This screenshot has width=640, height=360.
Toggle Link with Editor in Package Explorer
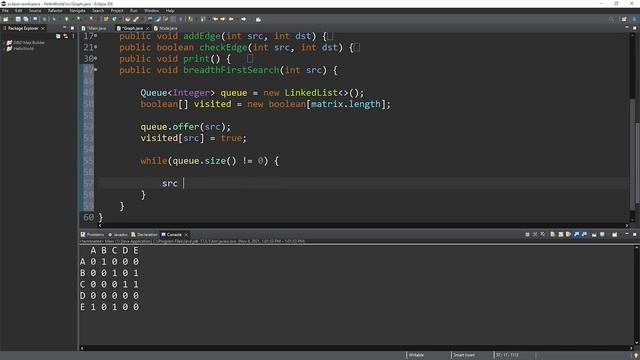pos(65,36)
